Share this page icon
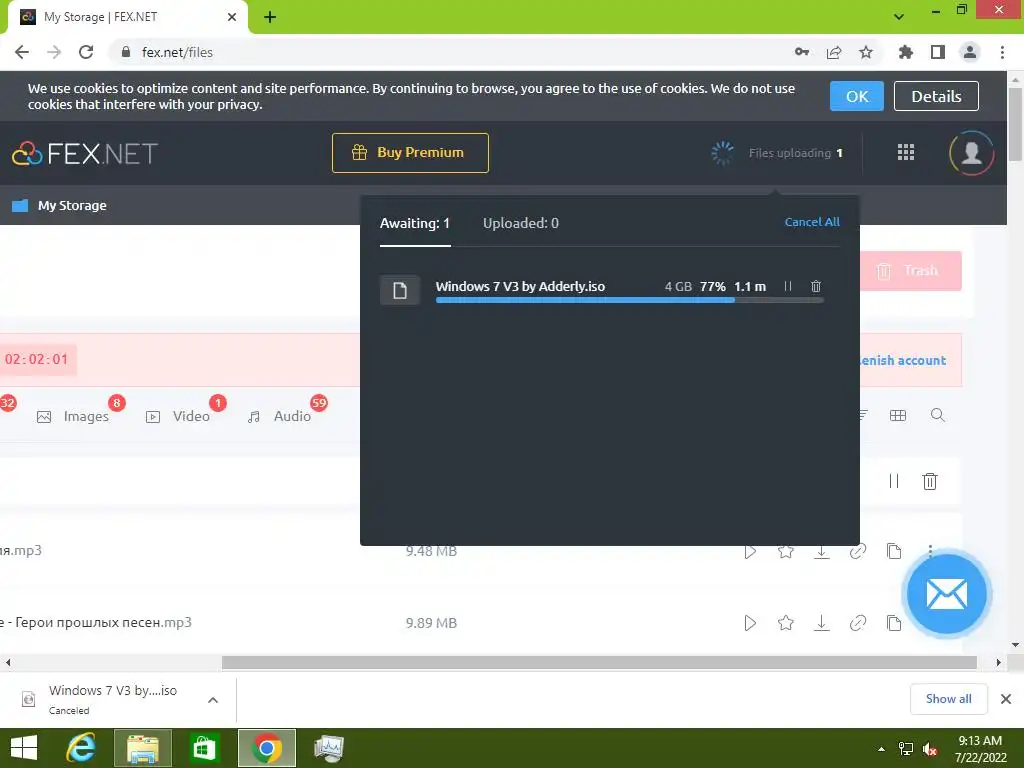 (834, 52)
